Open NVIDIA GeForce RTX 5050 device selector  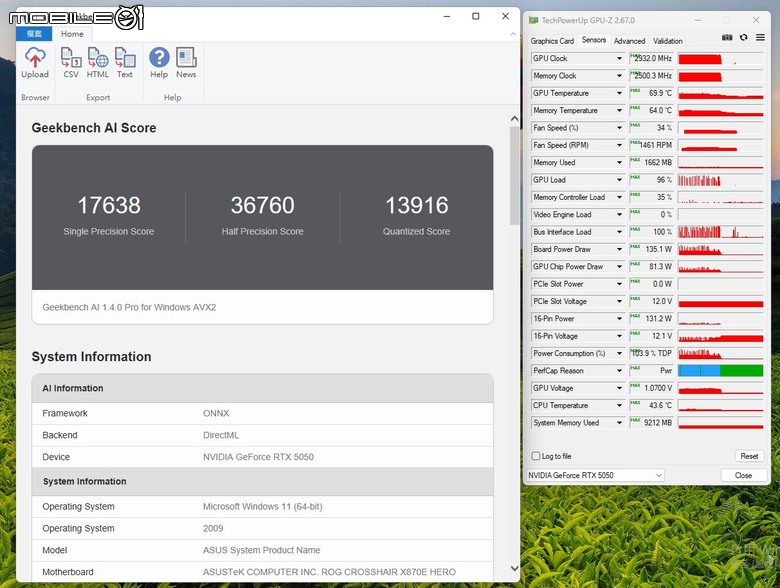(x=595, y=475)
